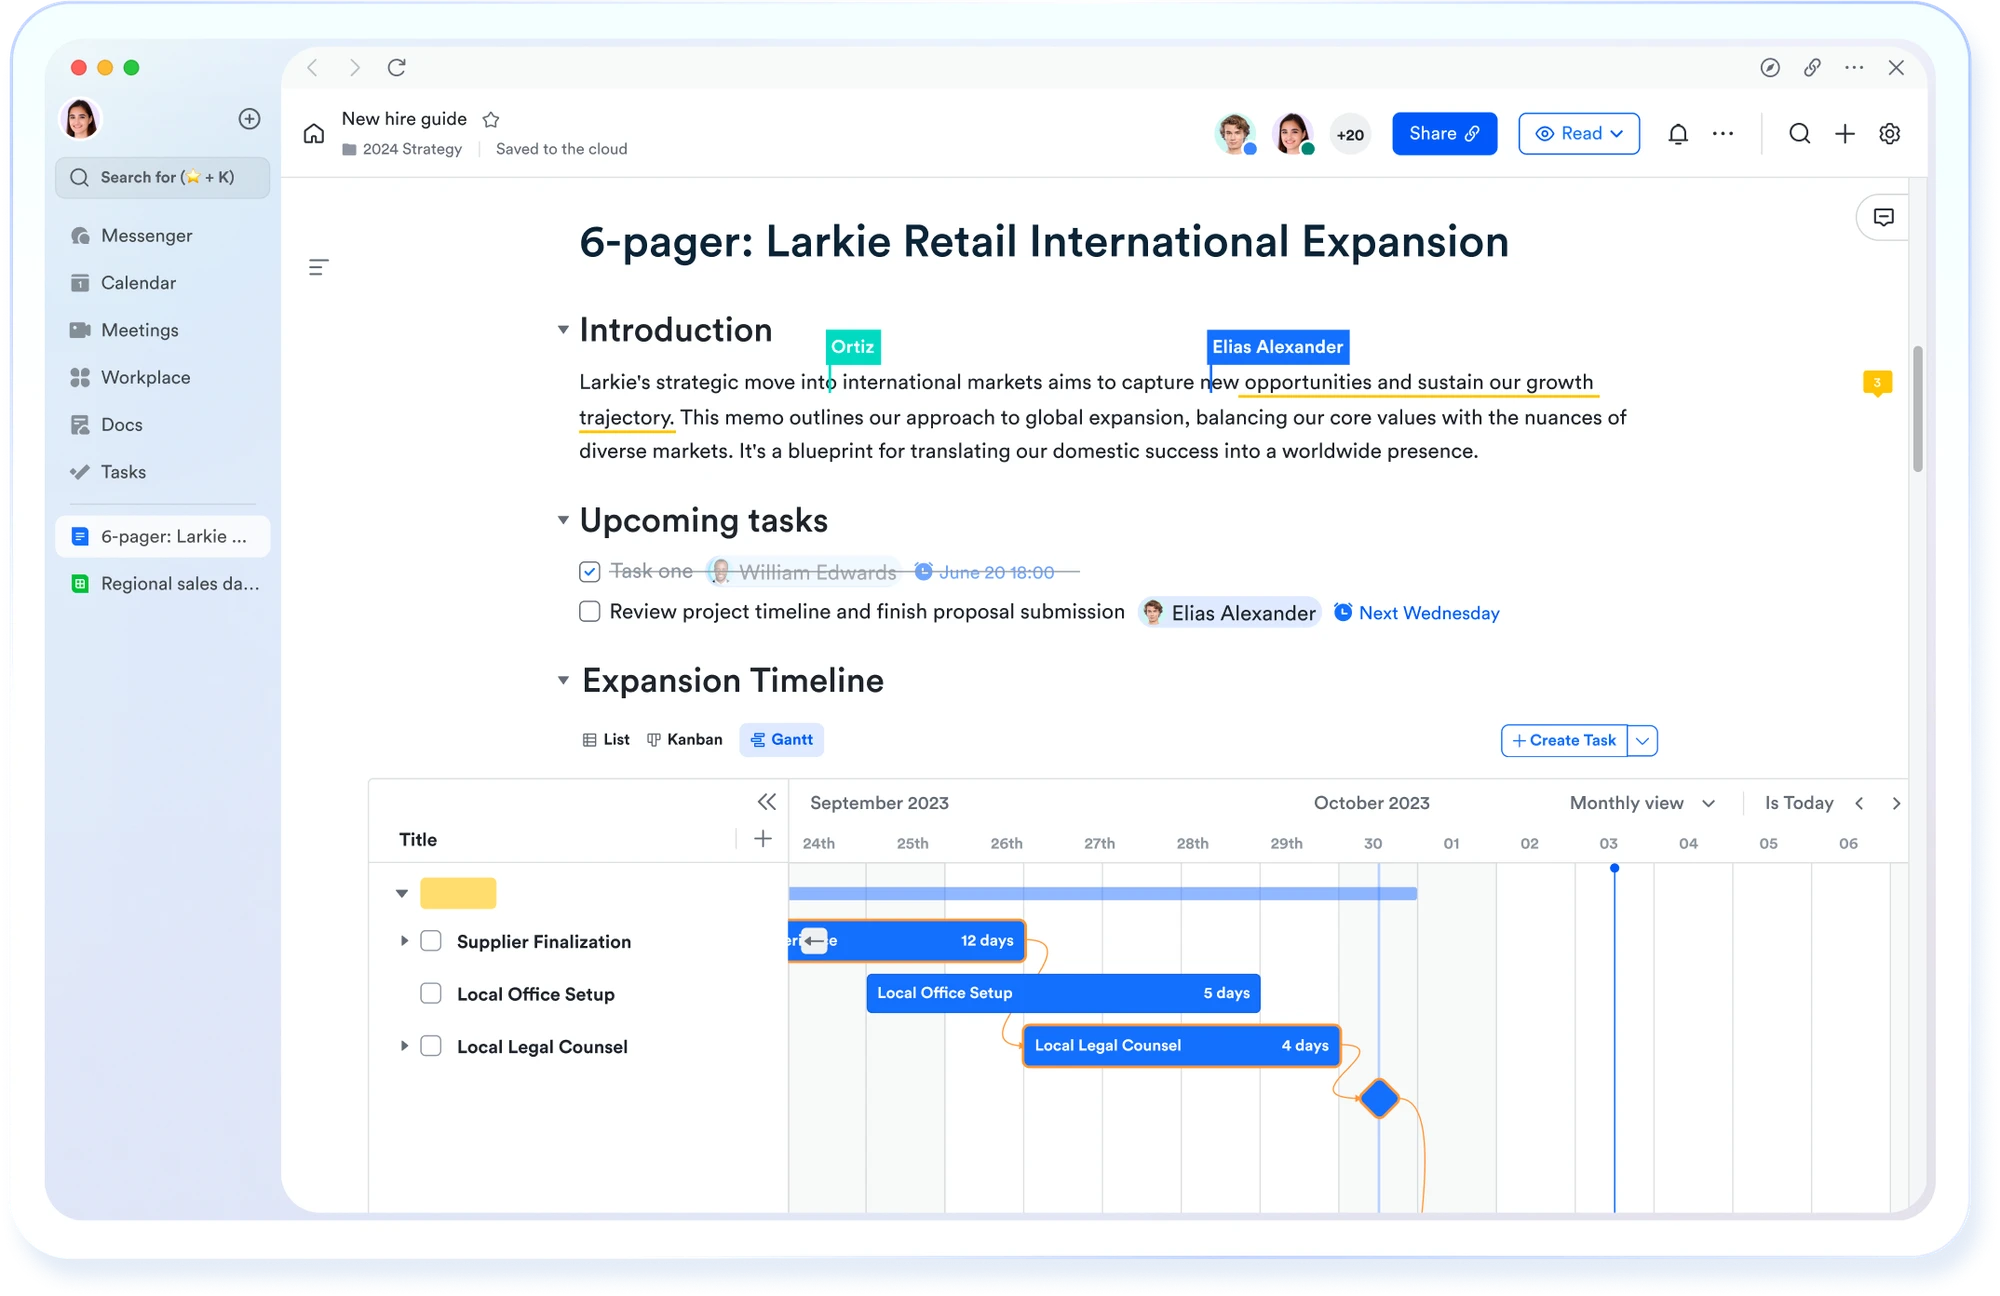Open the Read mode dropdown
2000x1296 pixels.
coord(1579,134)
